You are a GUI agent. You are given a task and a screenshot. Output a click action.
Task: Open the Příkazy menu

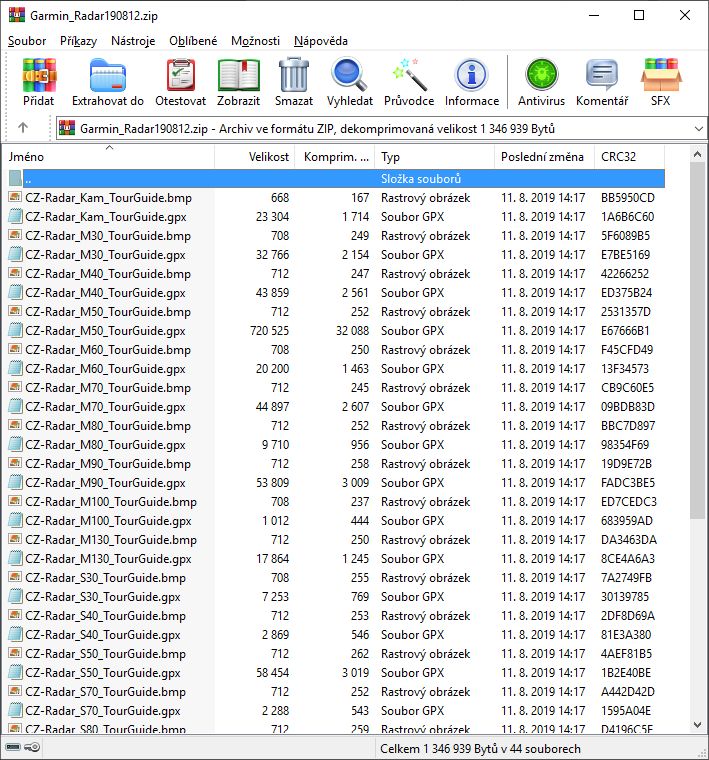[x=79, y=41]
